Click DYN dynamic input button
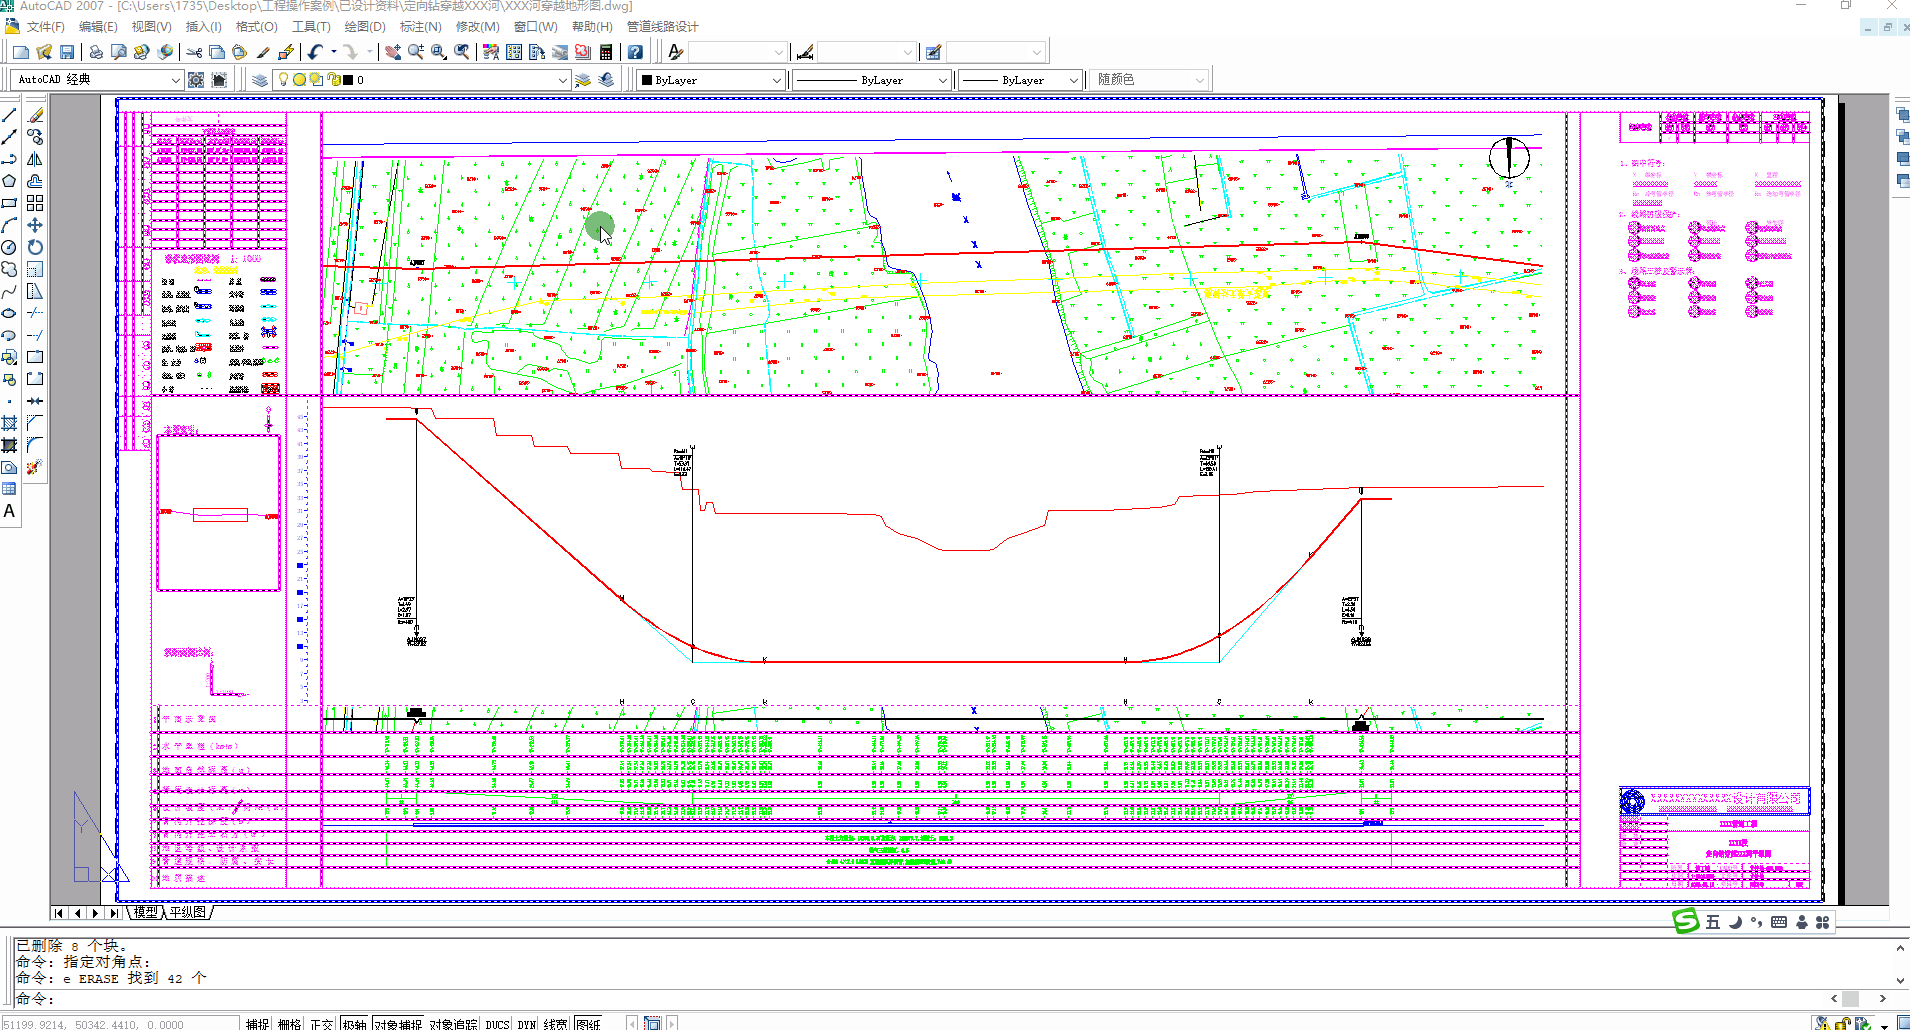Image resolution: width=1910 pixels, height=1030 pixels. 526,1024
